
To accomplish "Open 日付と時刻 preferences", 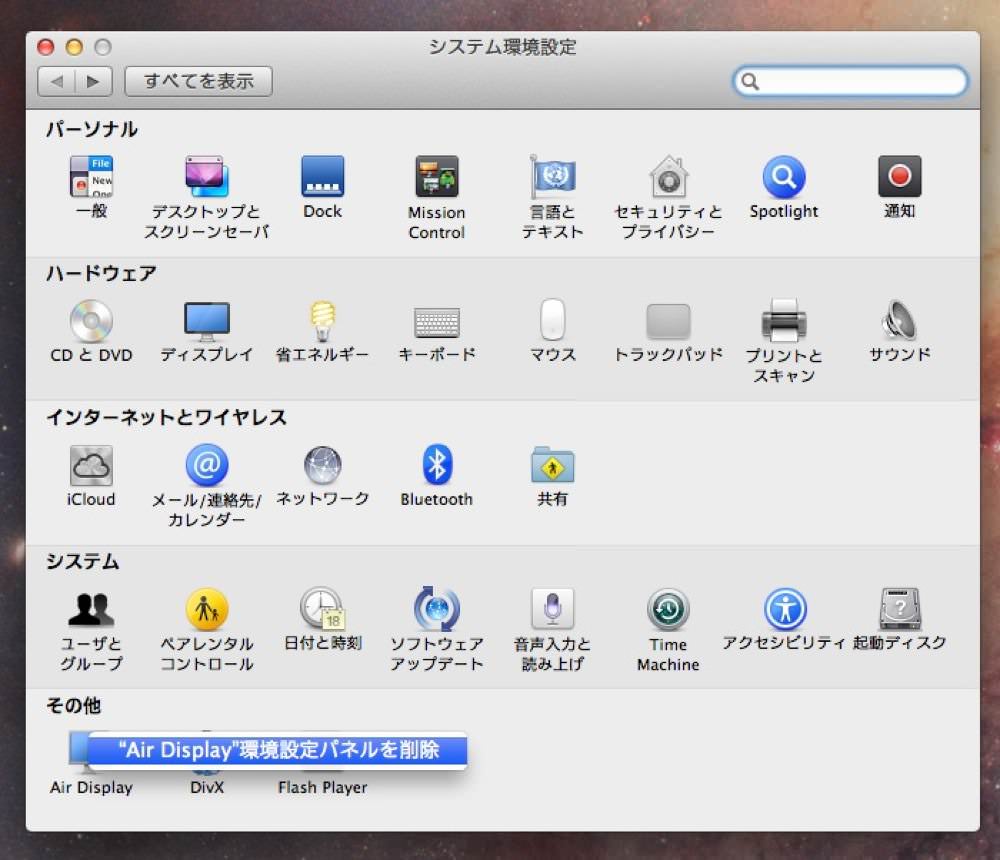I will point(323,609).
